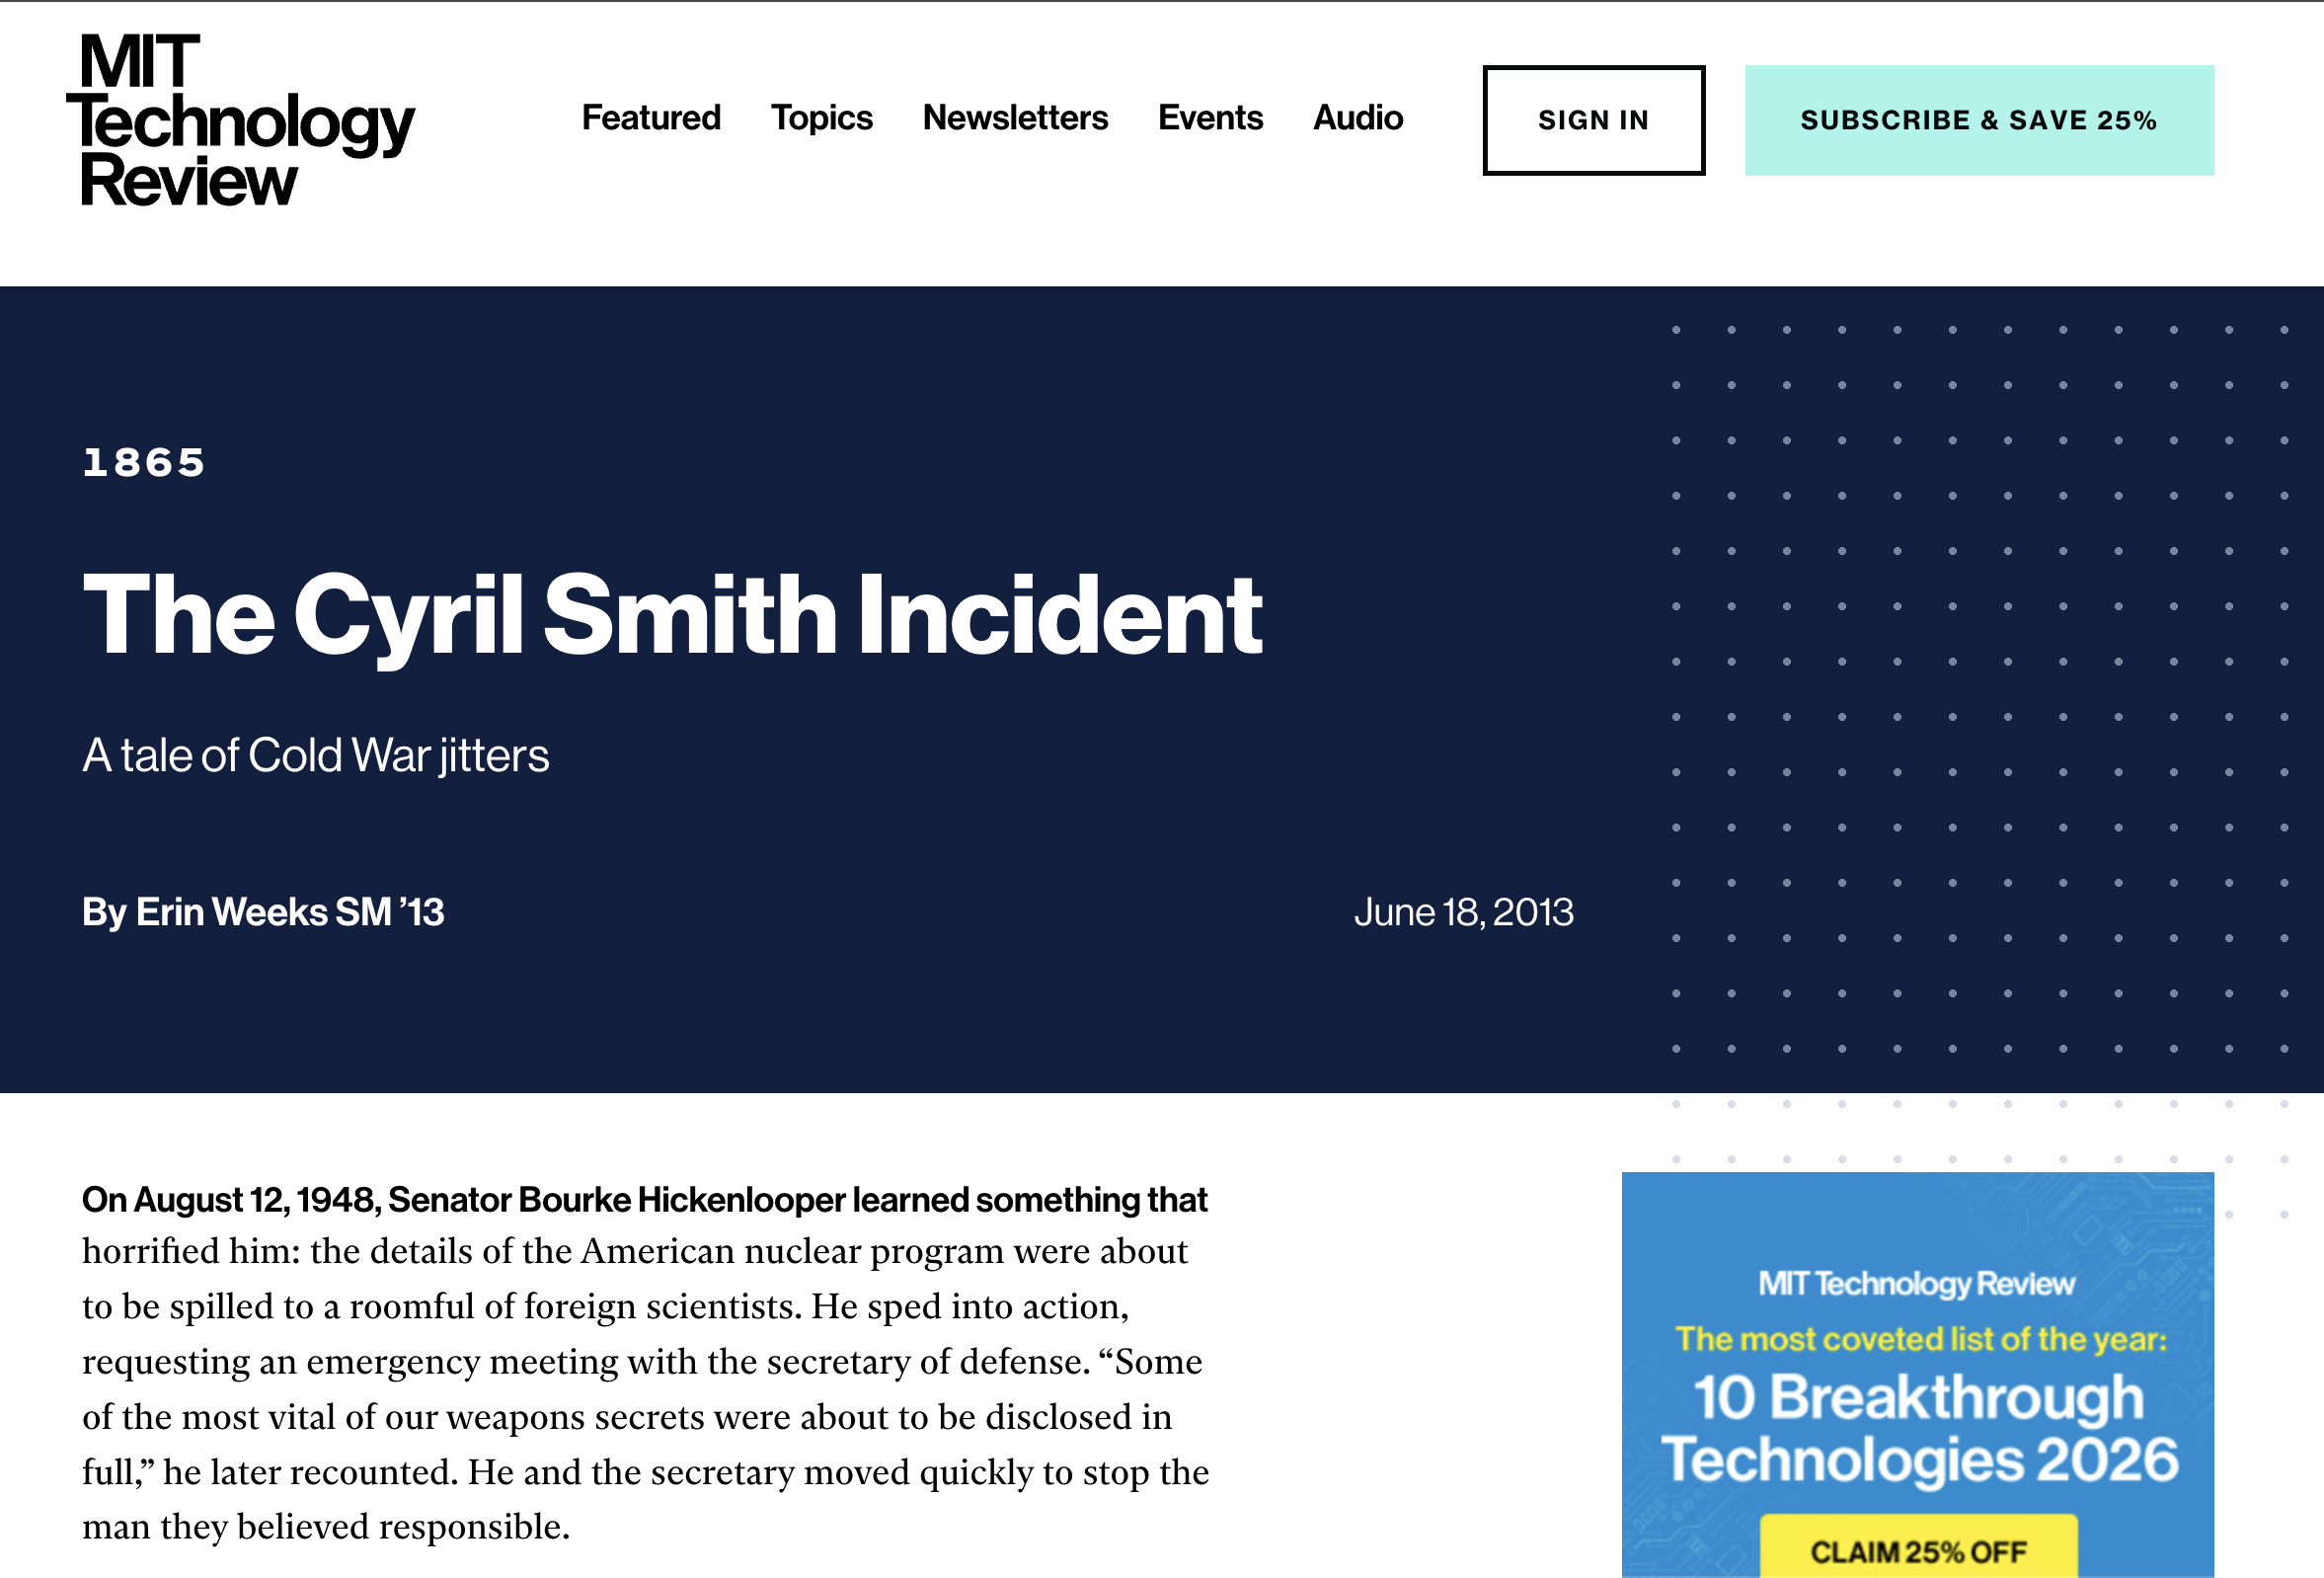Open the Events navigation link

tap(1210, 118)
